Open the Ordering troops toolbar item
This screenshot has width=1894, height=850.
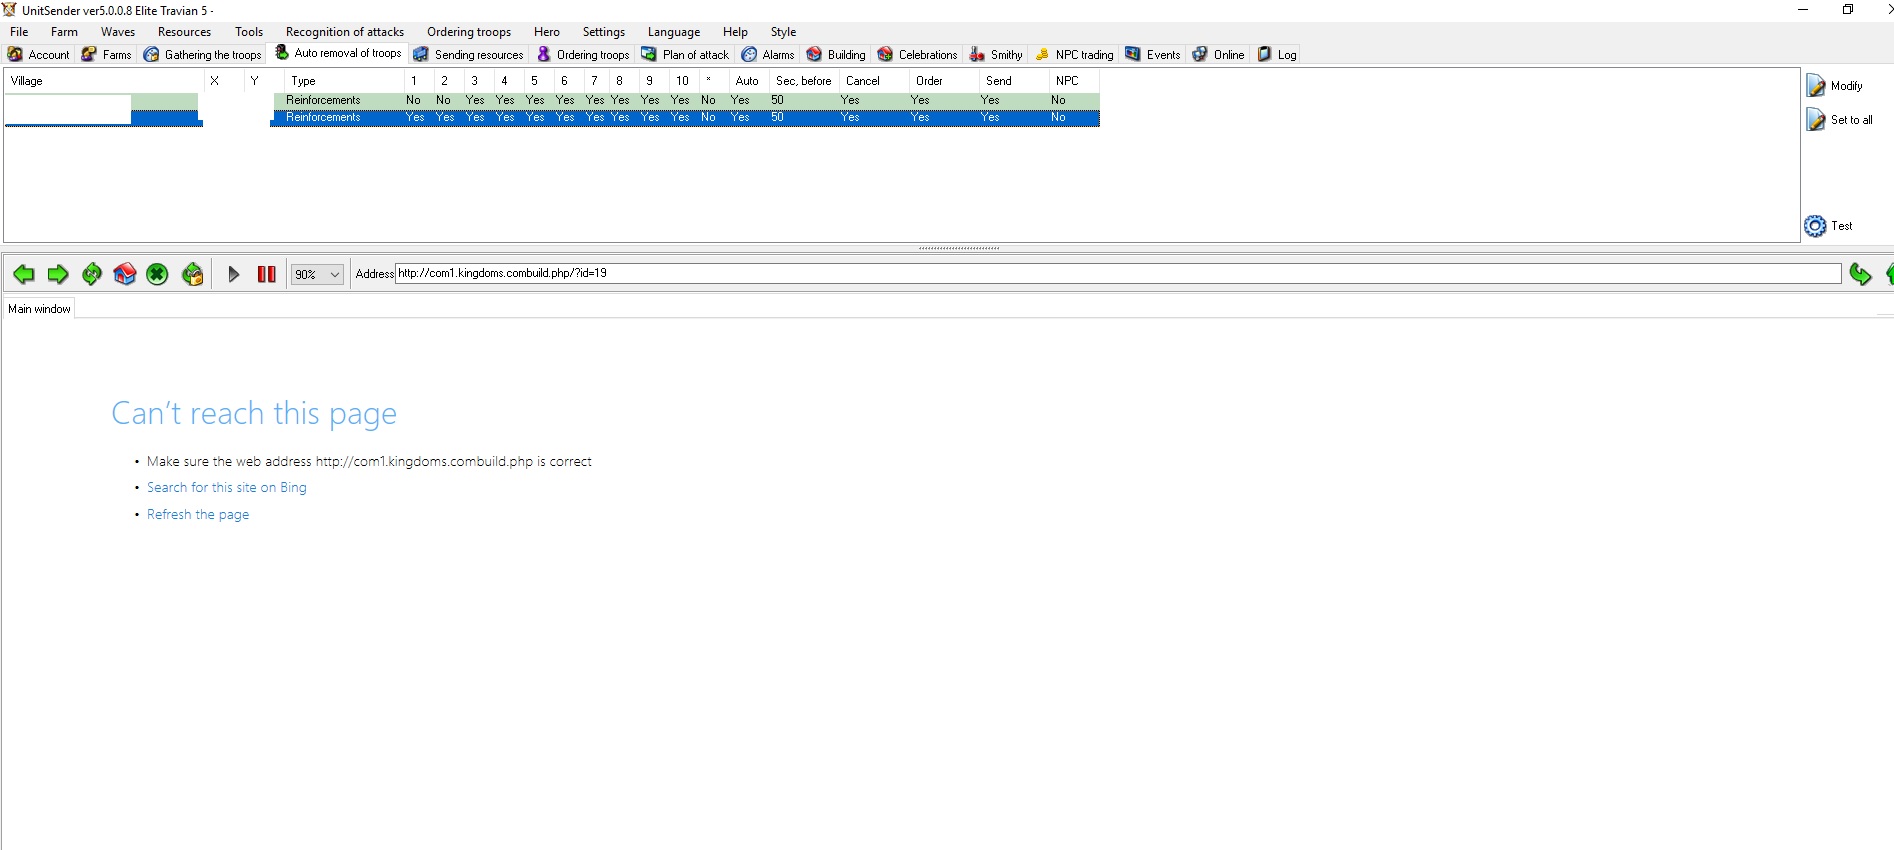tap(583, 54)
